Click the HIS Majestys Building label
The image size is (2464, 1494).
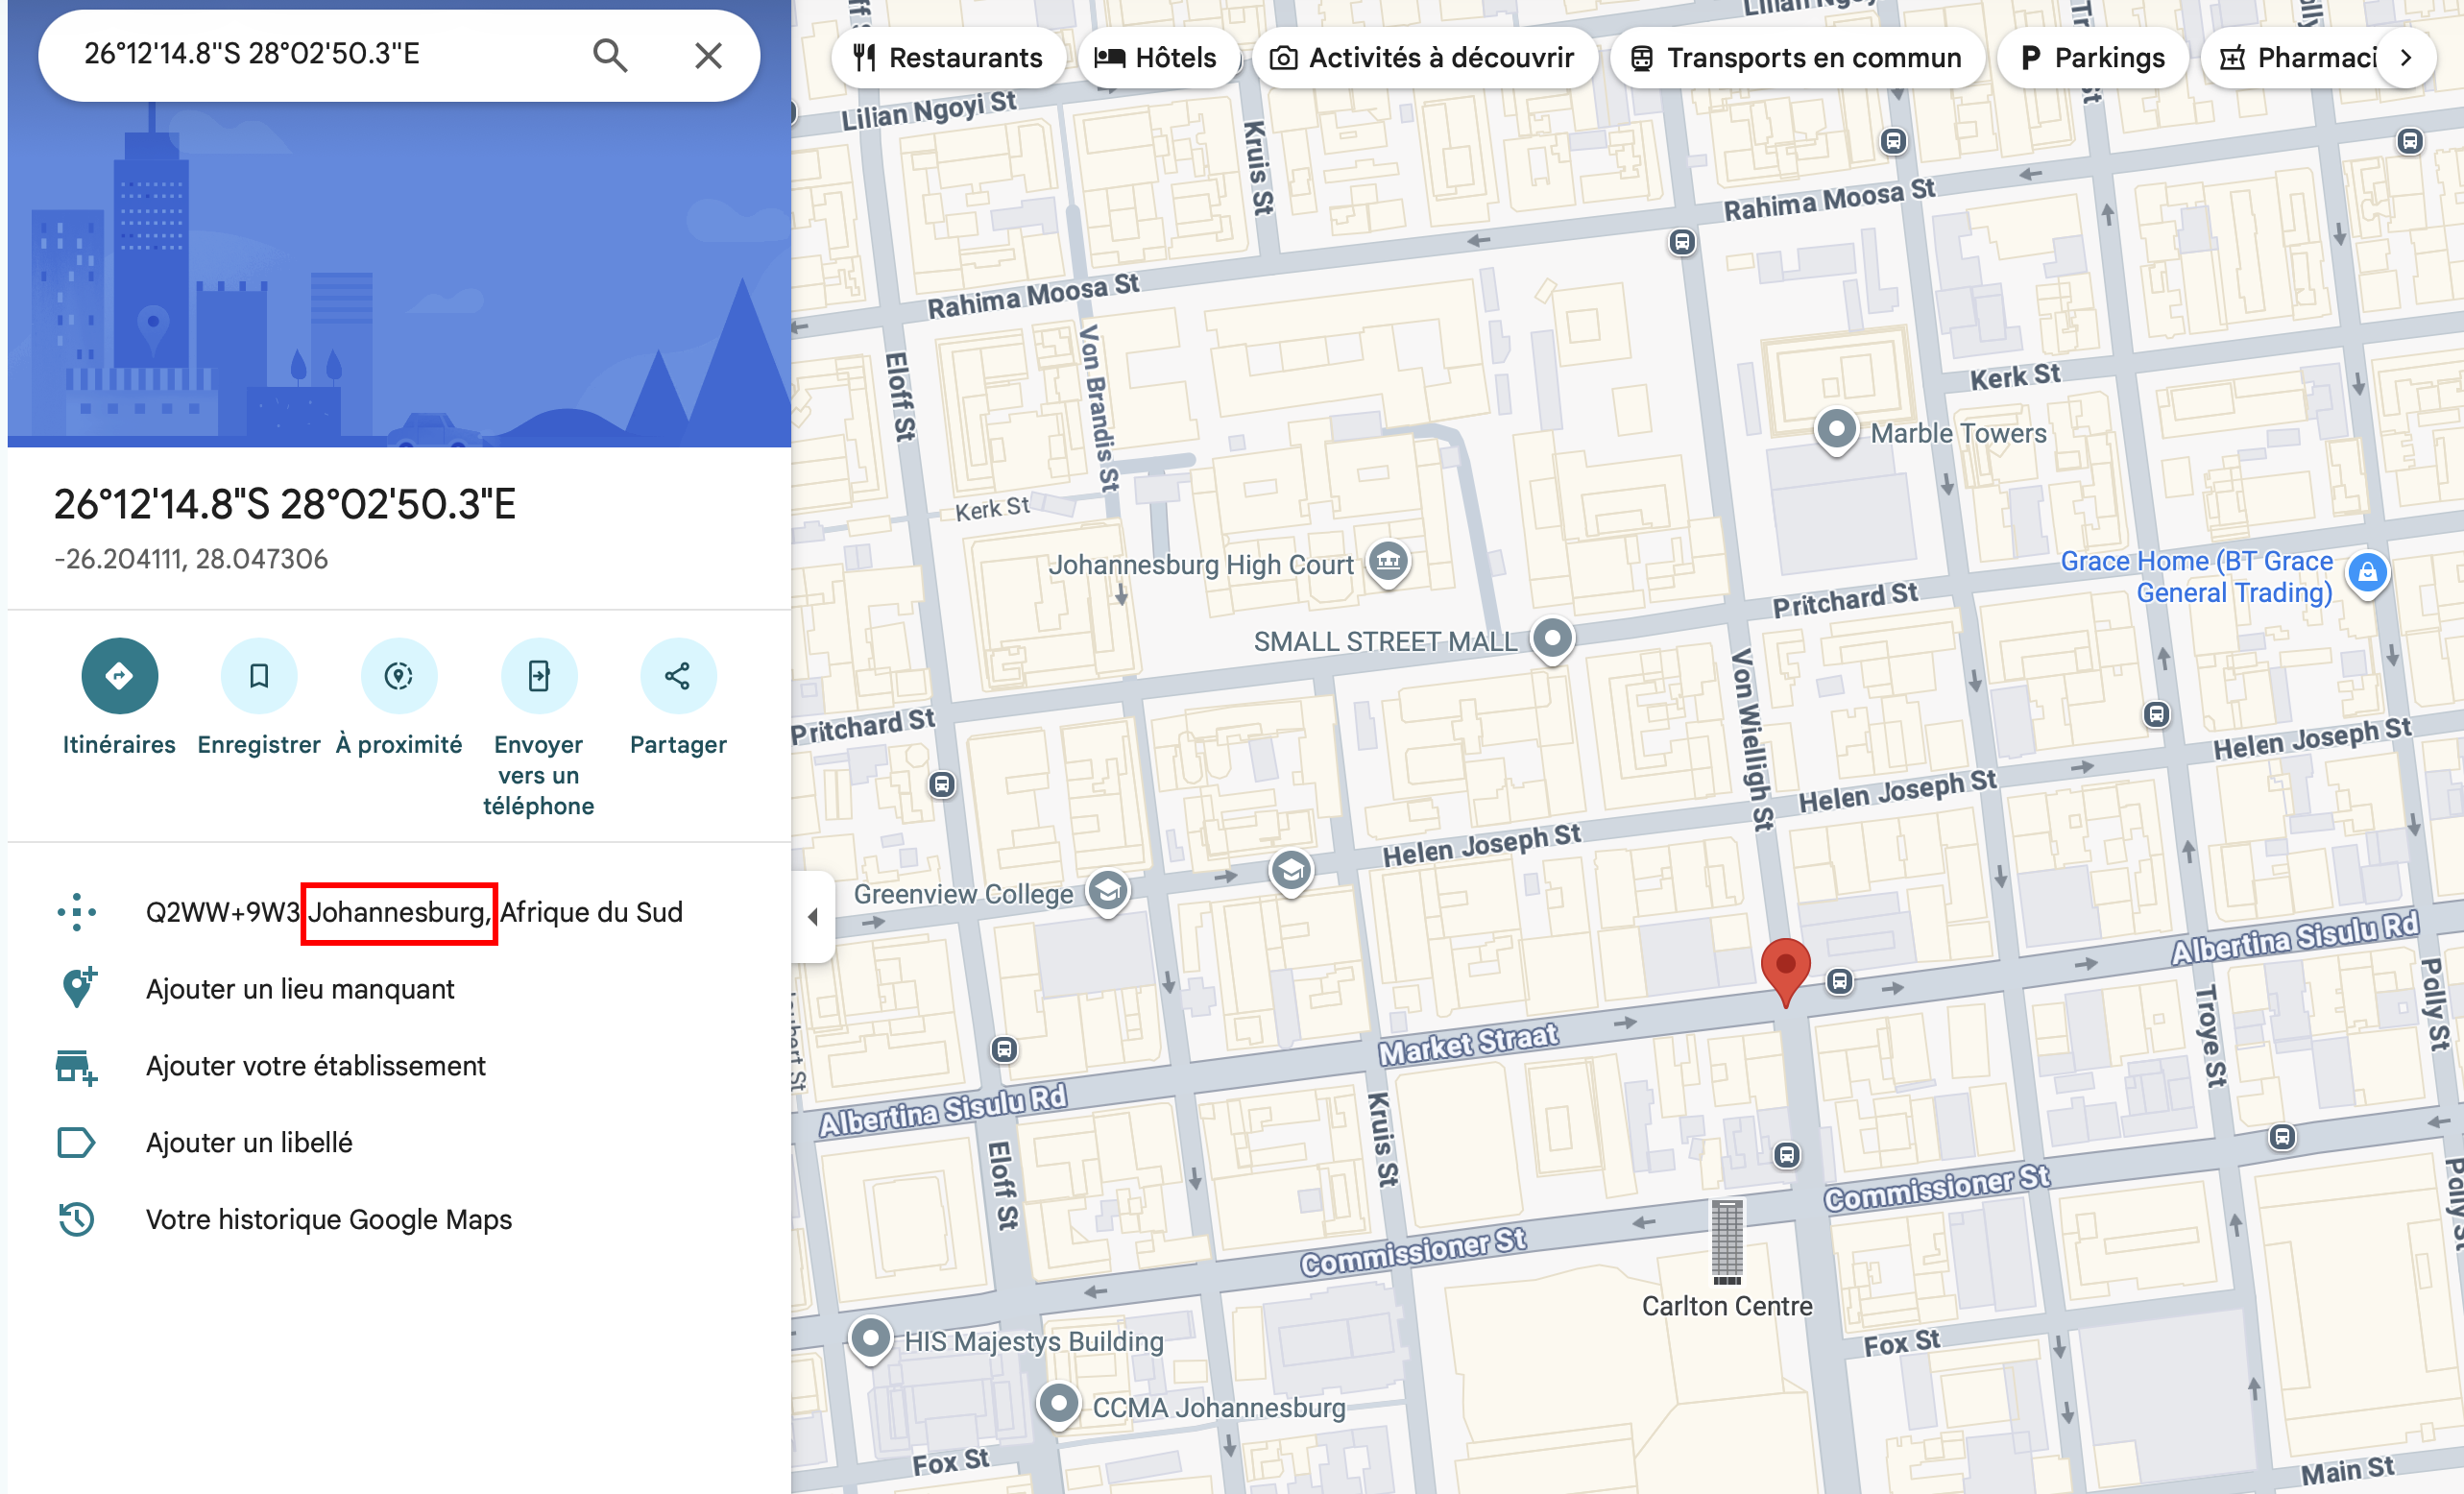1034,1342
